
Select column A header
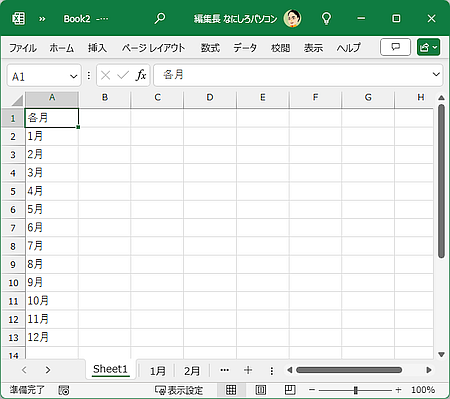click(52, 98)
